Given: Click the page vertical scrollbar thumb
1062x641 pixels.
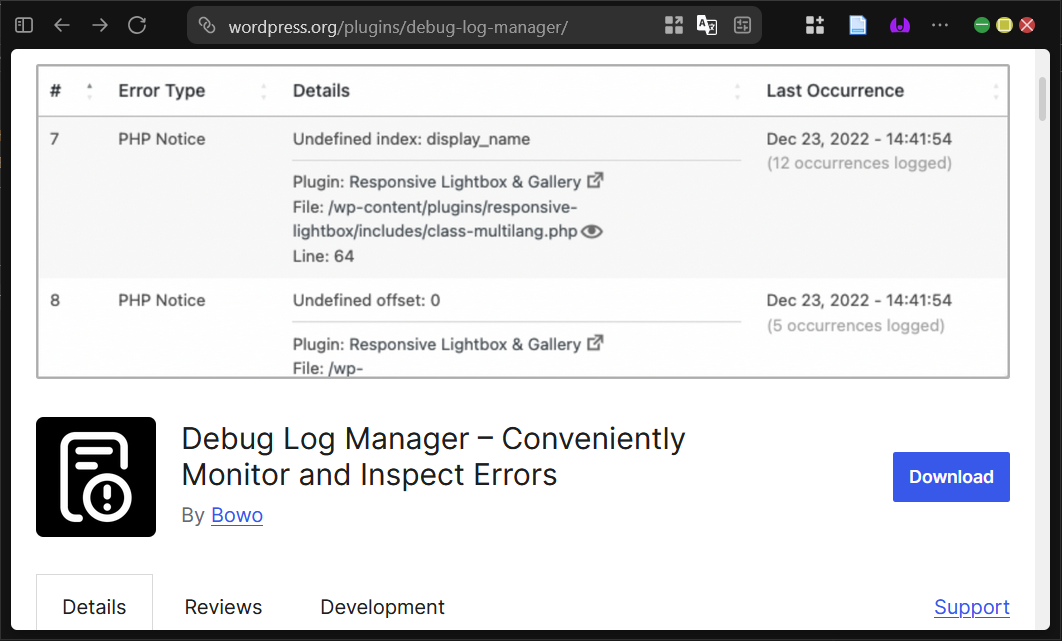Looking at the screenshot, I should [x=1042, y=99].
